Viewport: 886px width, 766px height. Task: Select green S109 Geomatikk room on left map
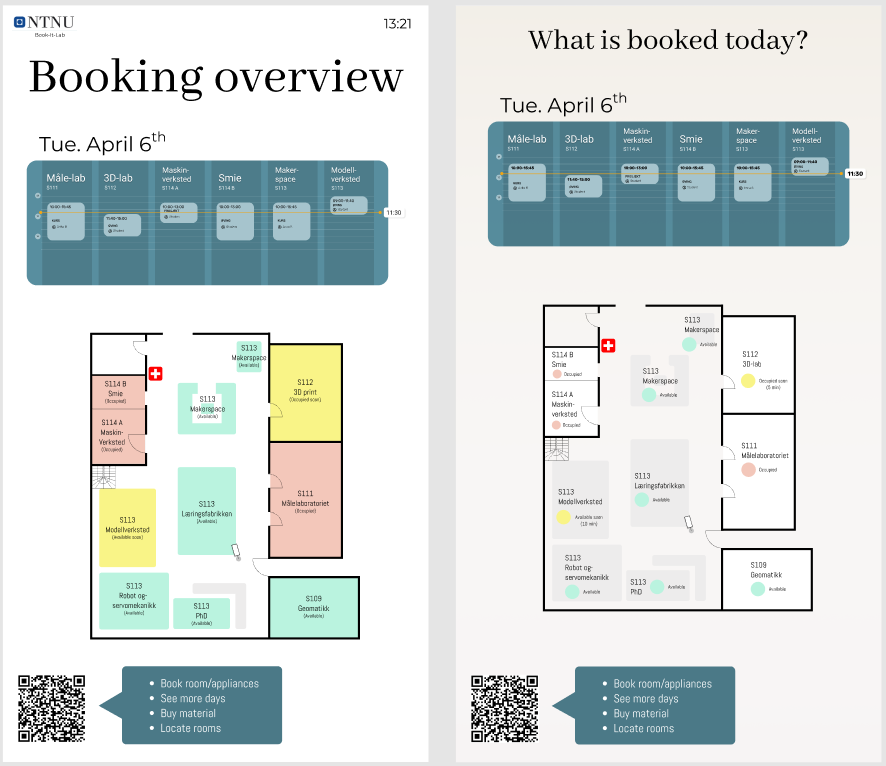tap(313, 607)
